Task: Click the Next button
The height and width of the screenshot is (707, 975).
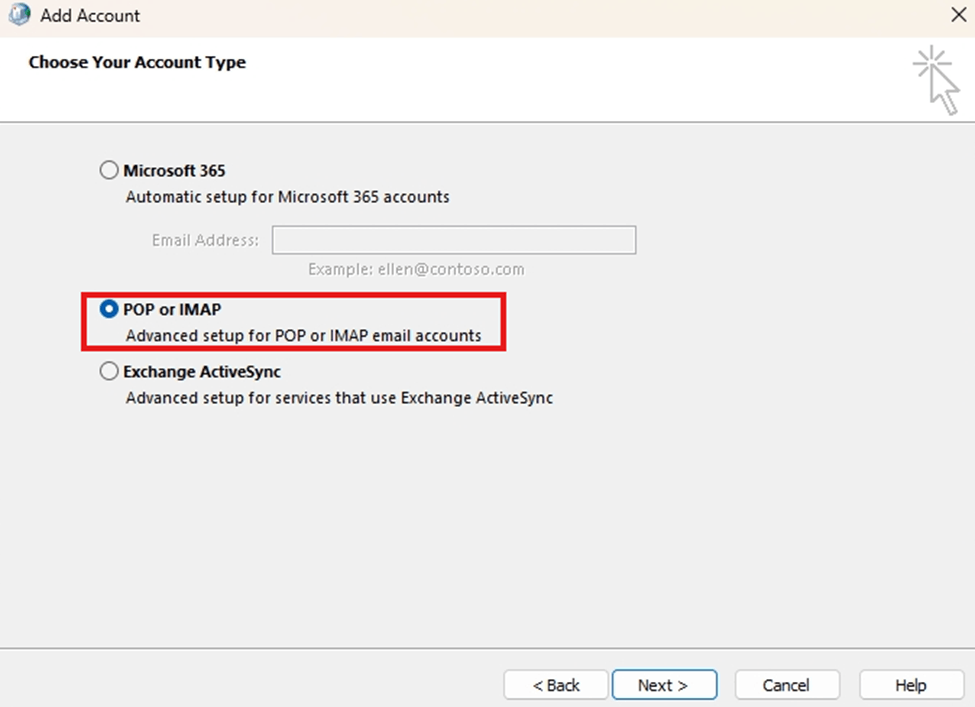Action: click(664, 685)
